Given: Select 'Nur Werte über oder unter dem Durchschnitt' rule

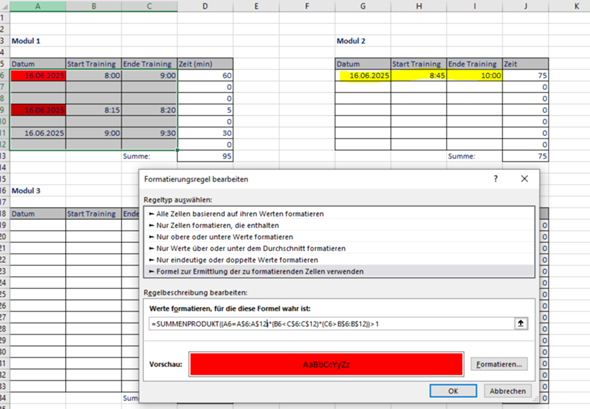Looking at the screenshot, I should tap(251, 248).
